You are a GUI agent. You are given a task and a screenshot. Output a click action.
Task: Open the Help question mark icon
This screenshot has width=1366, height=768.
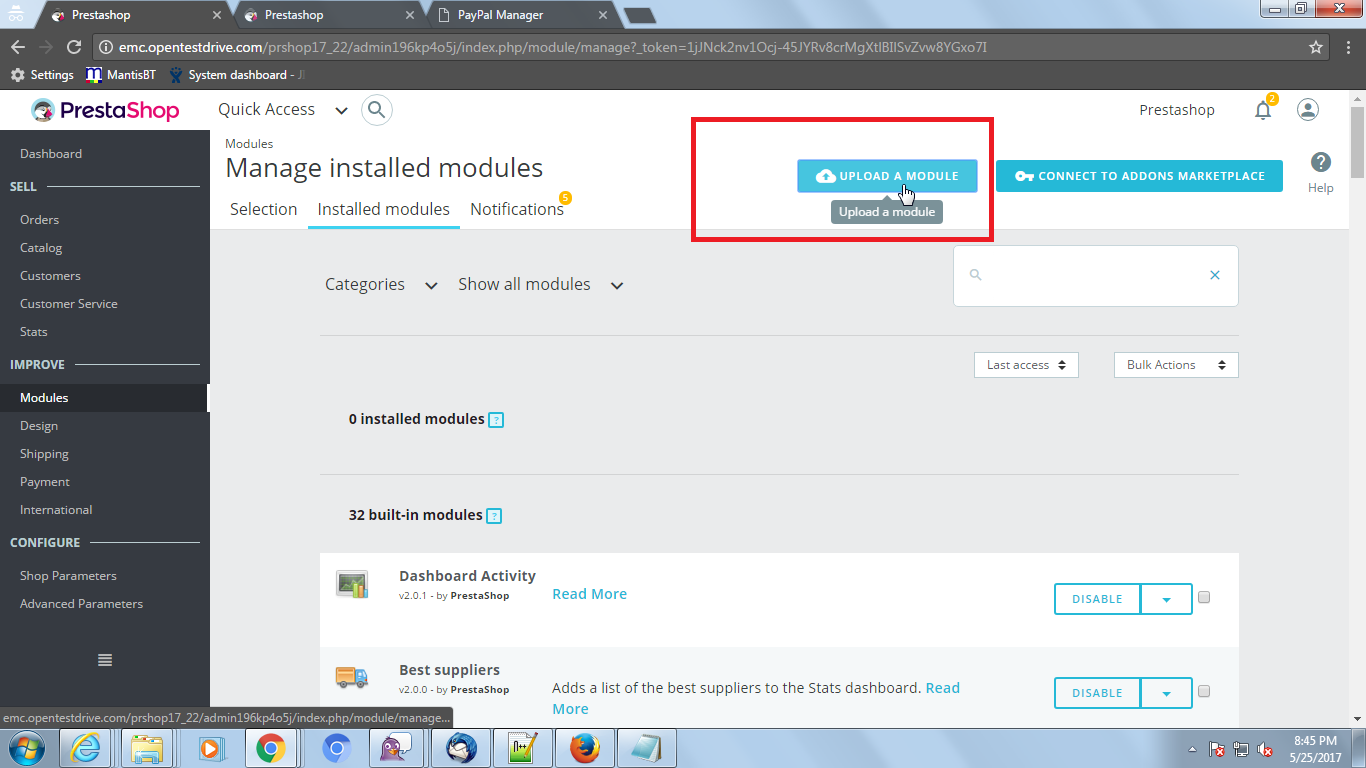coord(1320,162)
